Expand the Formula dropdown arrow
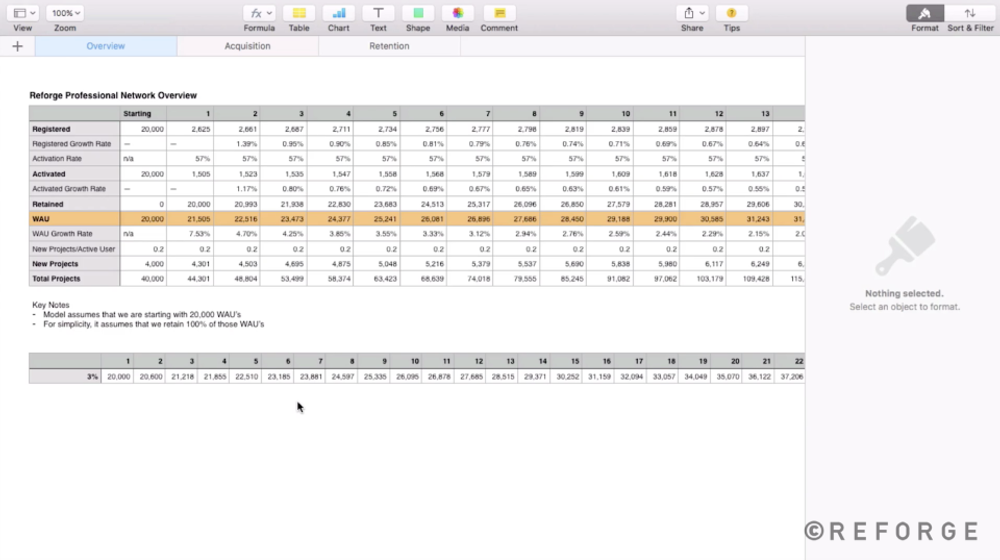This screenshot has height=560, width=1000. tap(269, 13)
